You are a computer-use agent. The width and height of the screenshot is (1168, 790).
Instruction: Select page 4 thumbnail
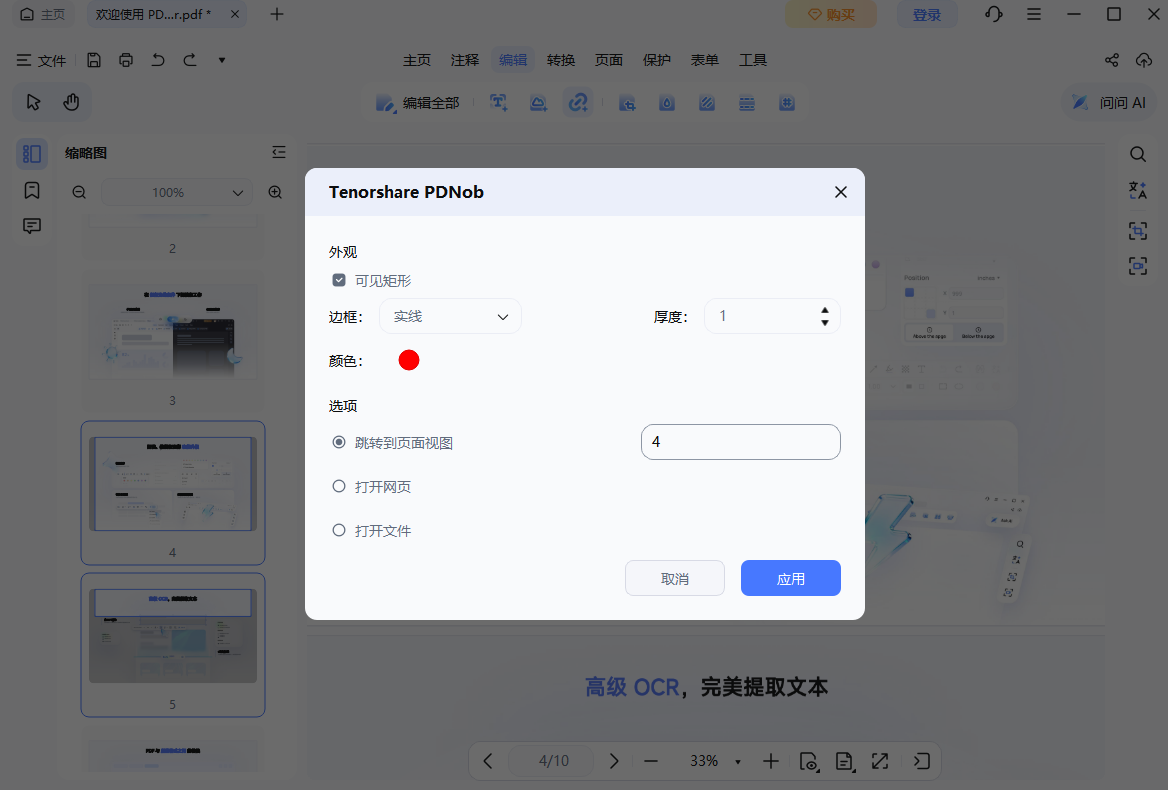(173, 484)
